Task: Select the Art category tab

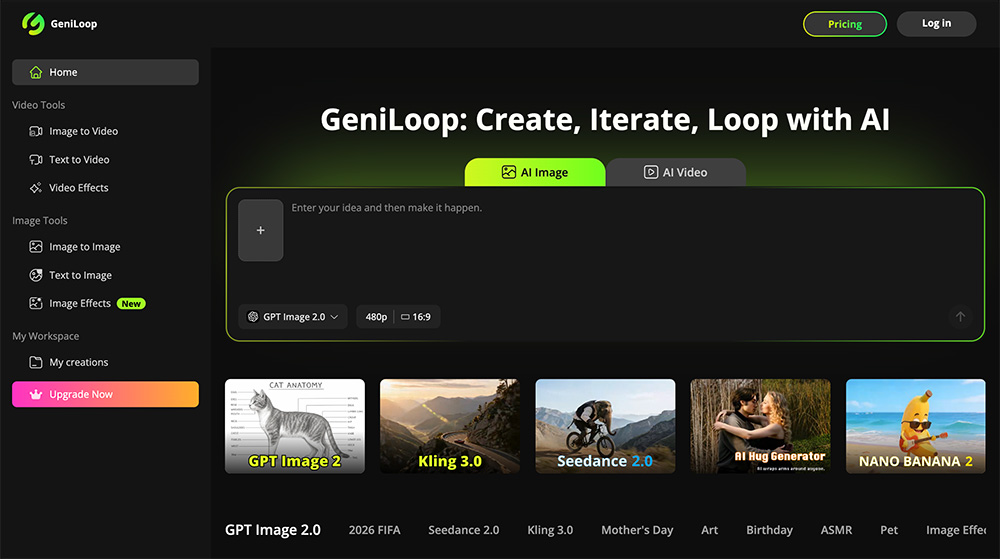Action: tap(710, 530)
